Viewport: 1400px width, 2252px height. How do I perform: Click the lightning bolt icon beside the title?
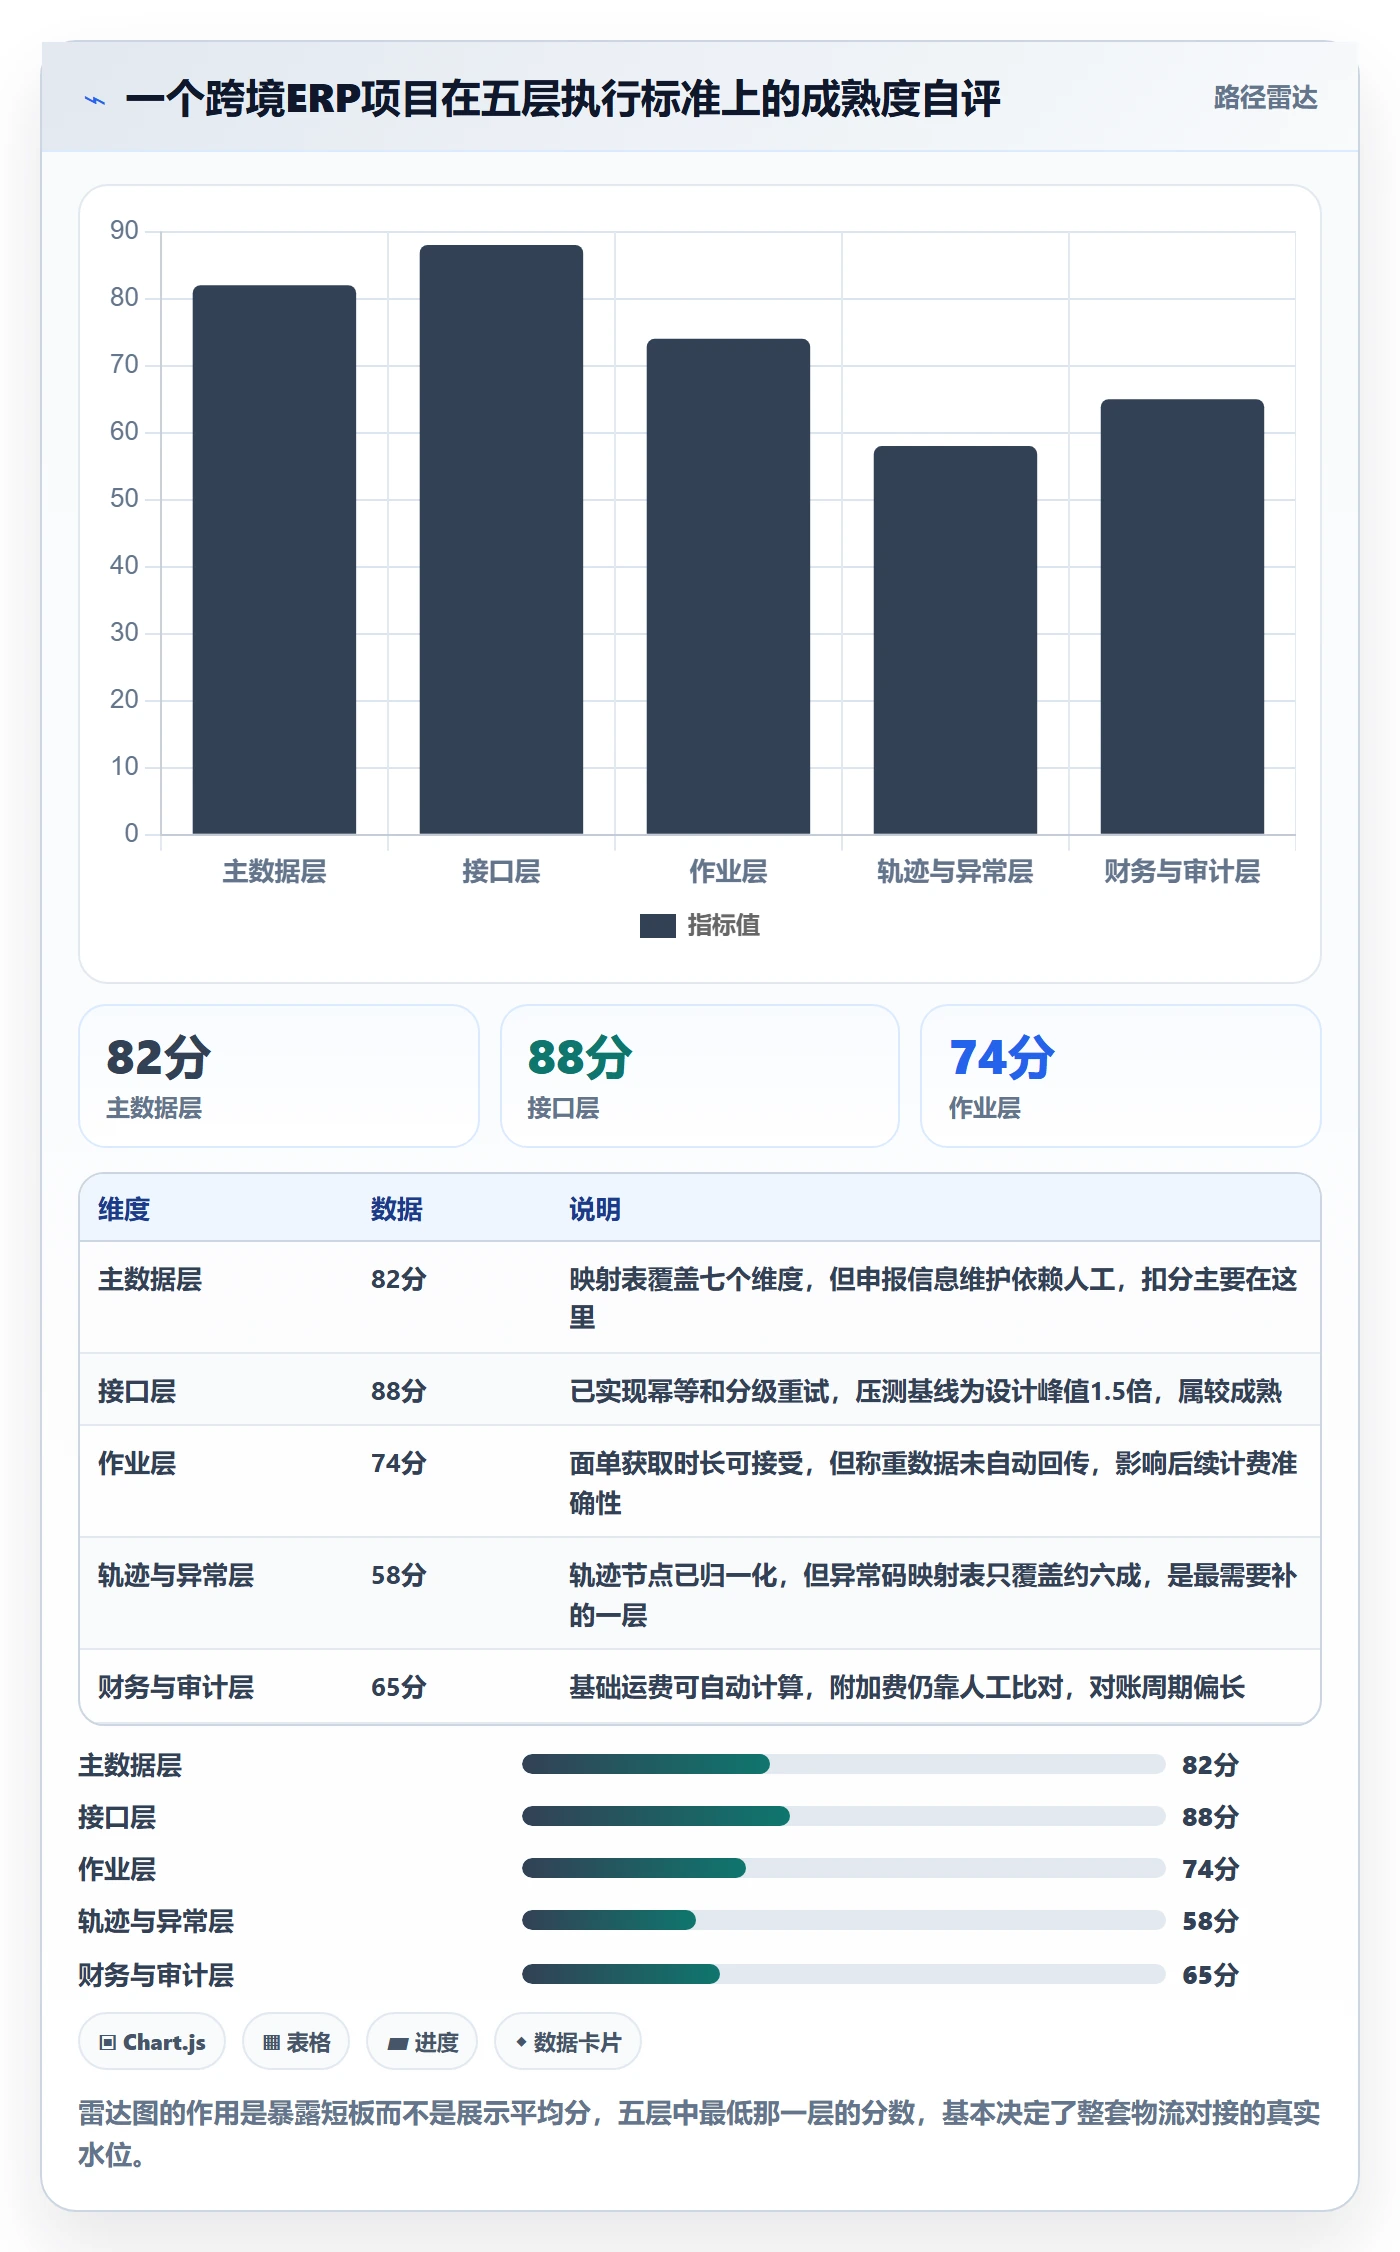tap(95, 100)
